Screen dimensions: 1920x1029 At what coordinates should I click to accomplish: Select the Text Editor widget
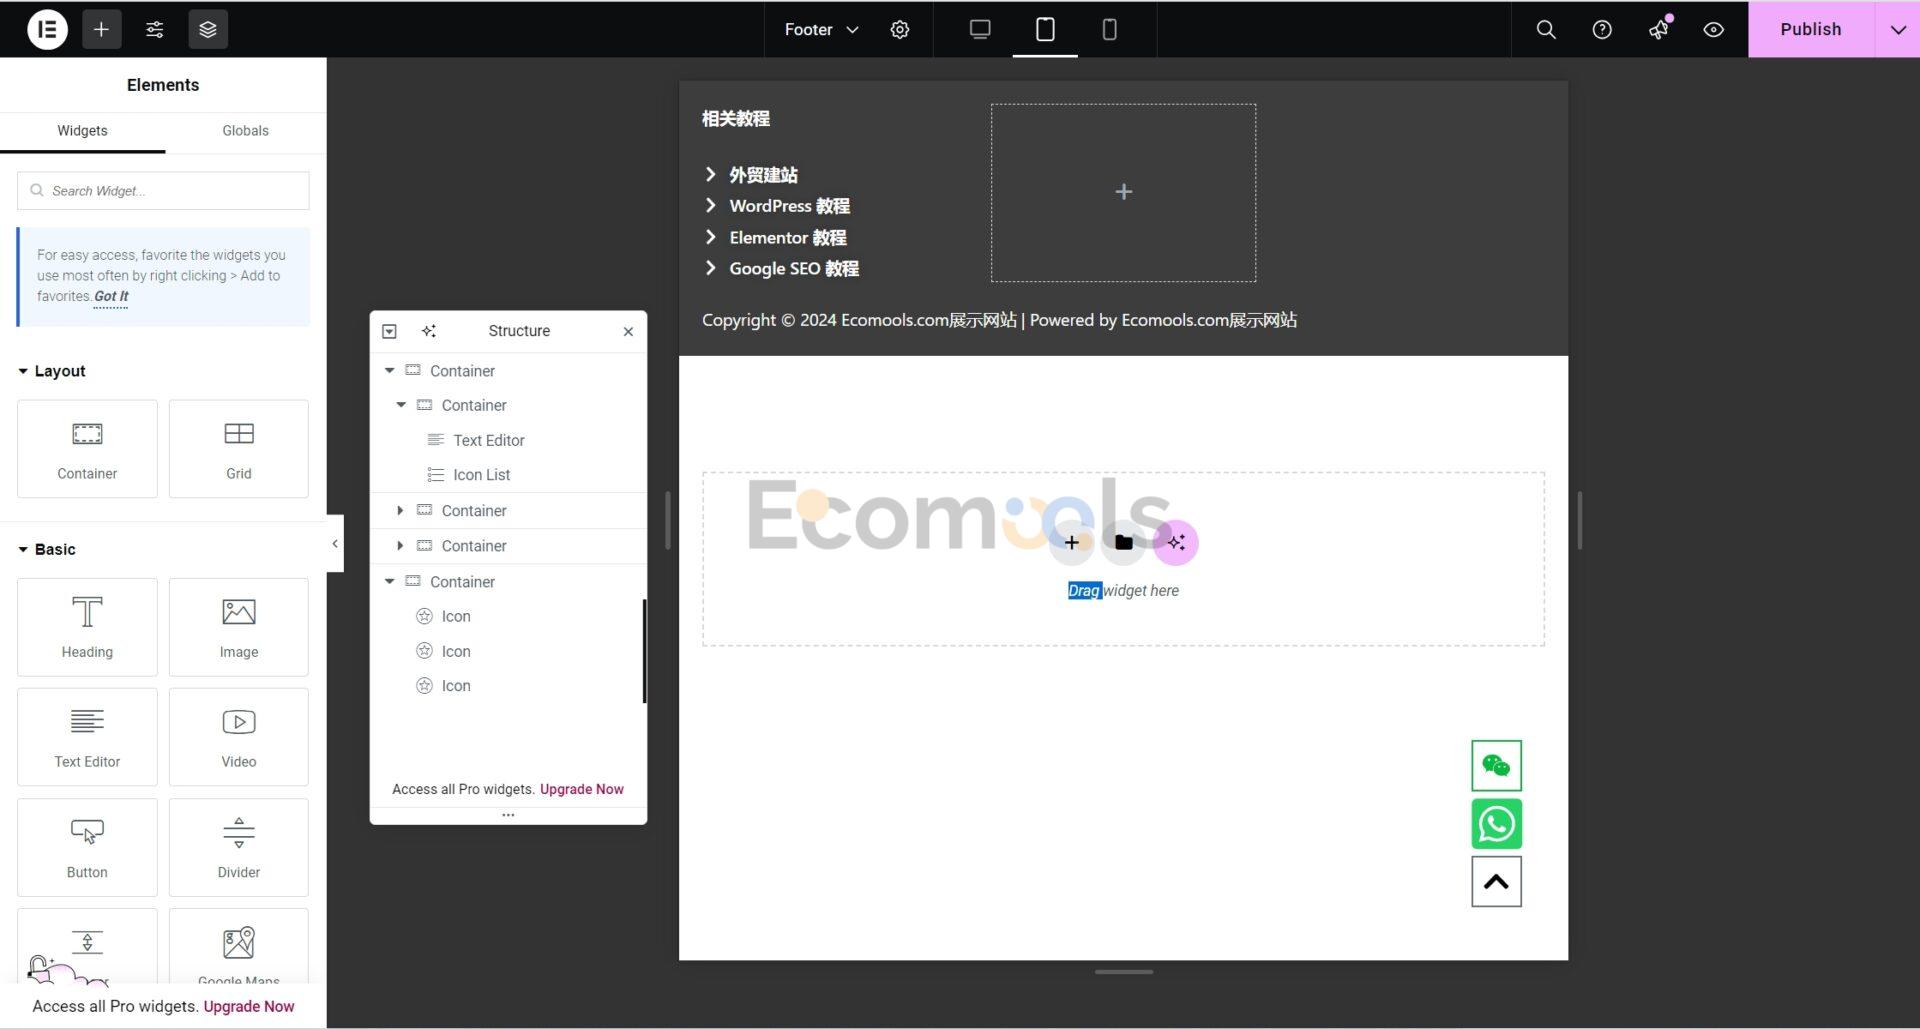(x=87, y=737)
